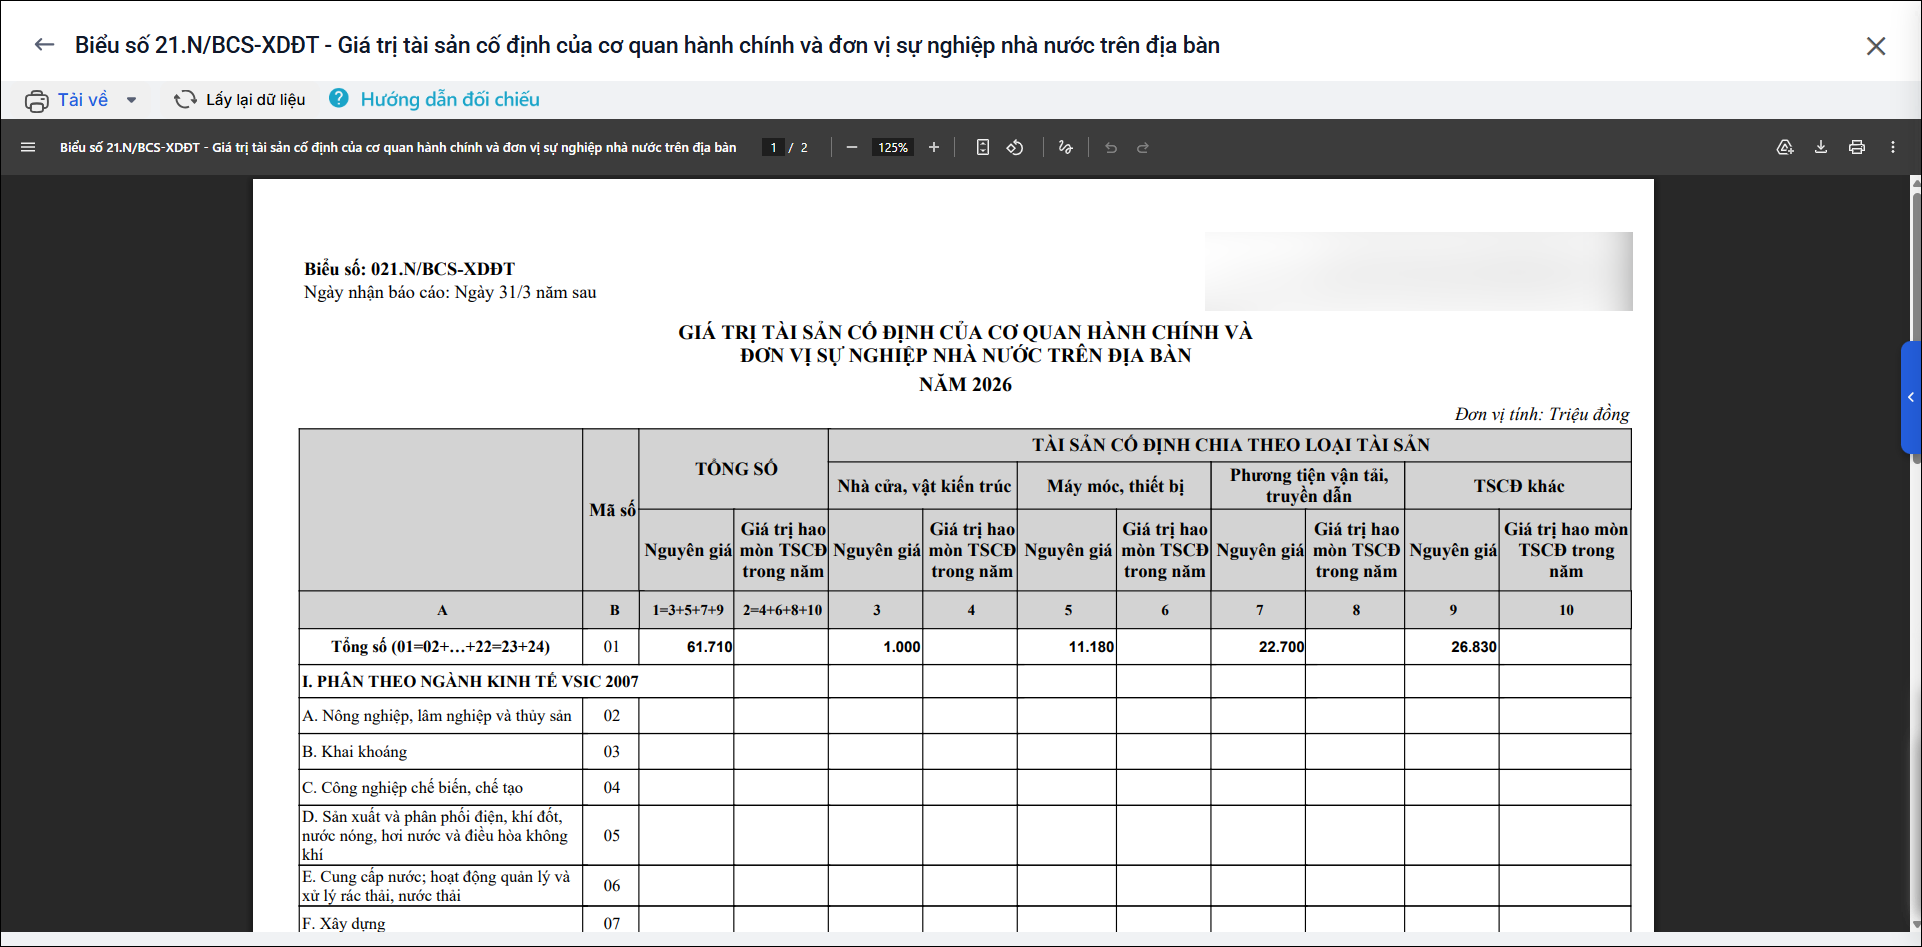
Task: Click the Ngày nhận báo cáo line
Action: (450, 293)
